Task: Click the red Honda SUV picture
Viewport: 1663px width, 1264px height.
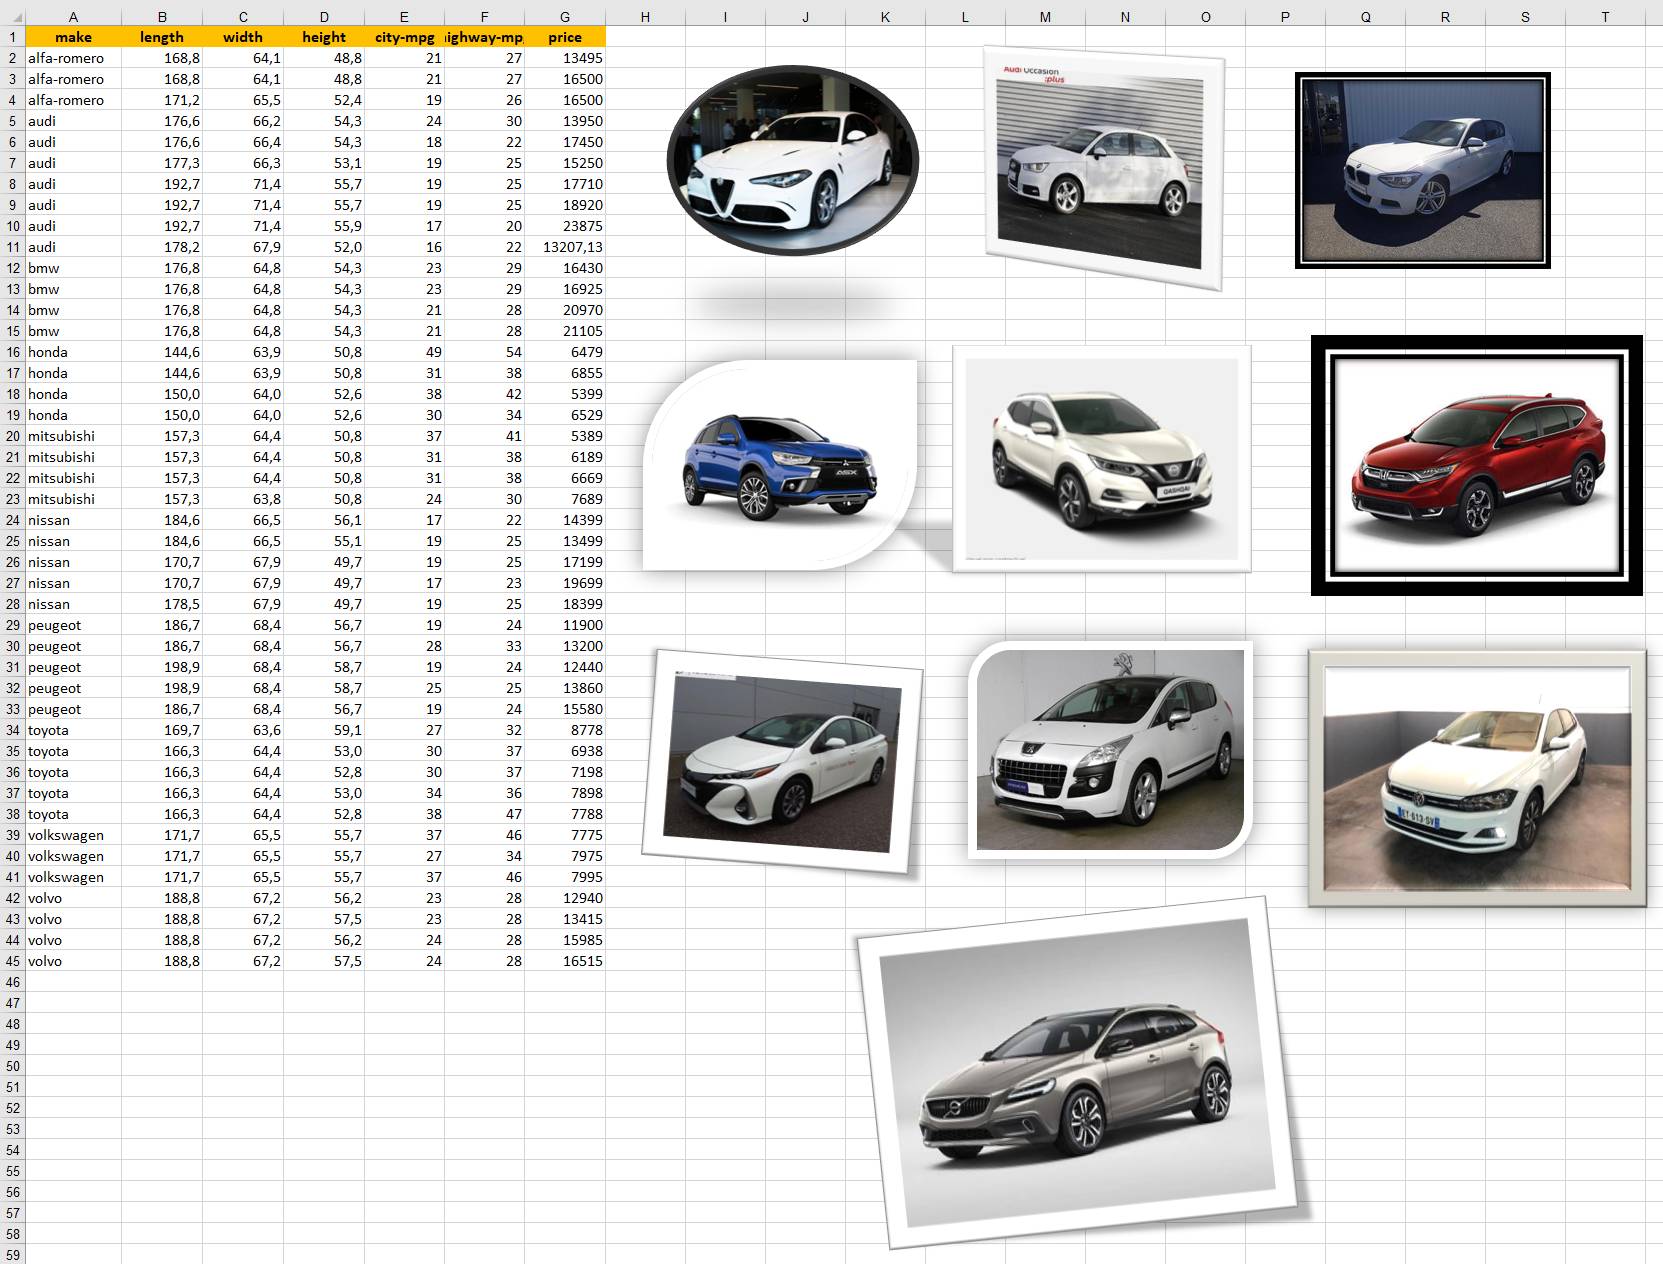Action: point(1476,466)
